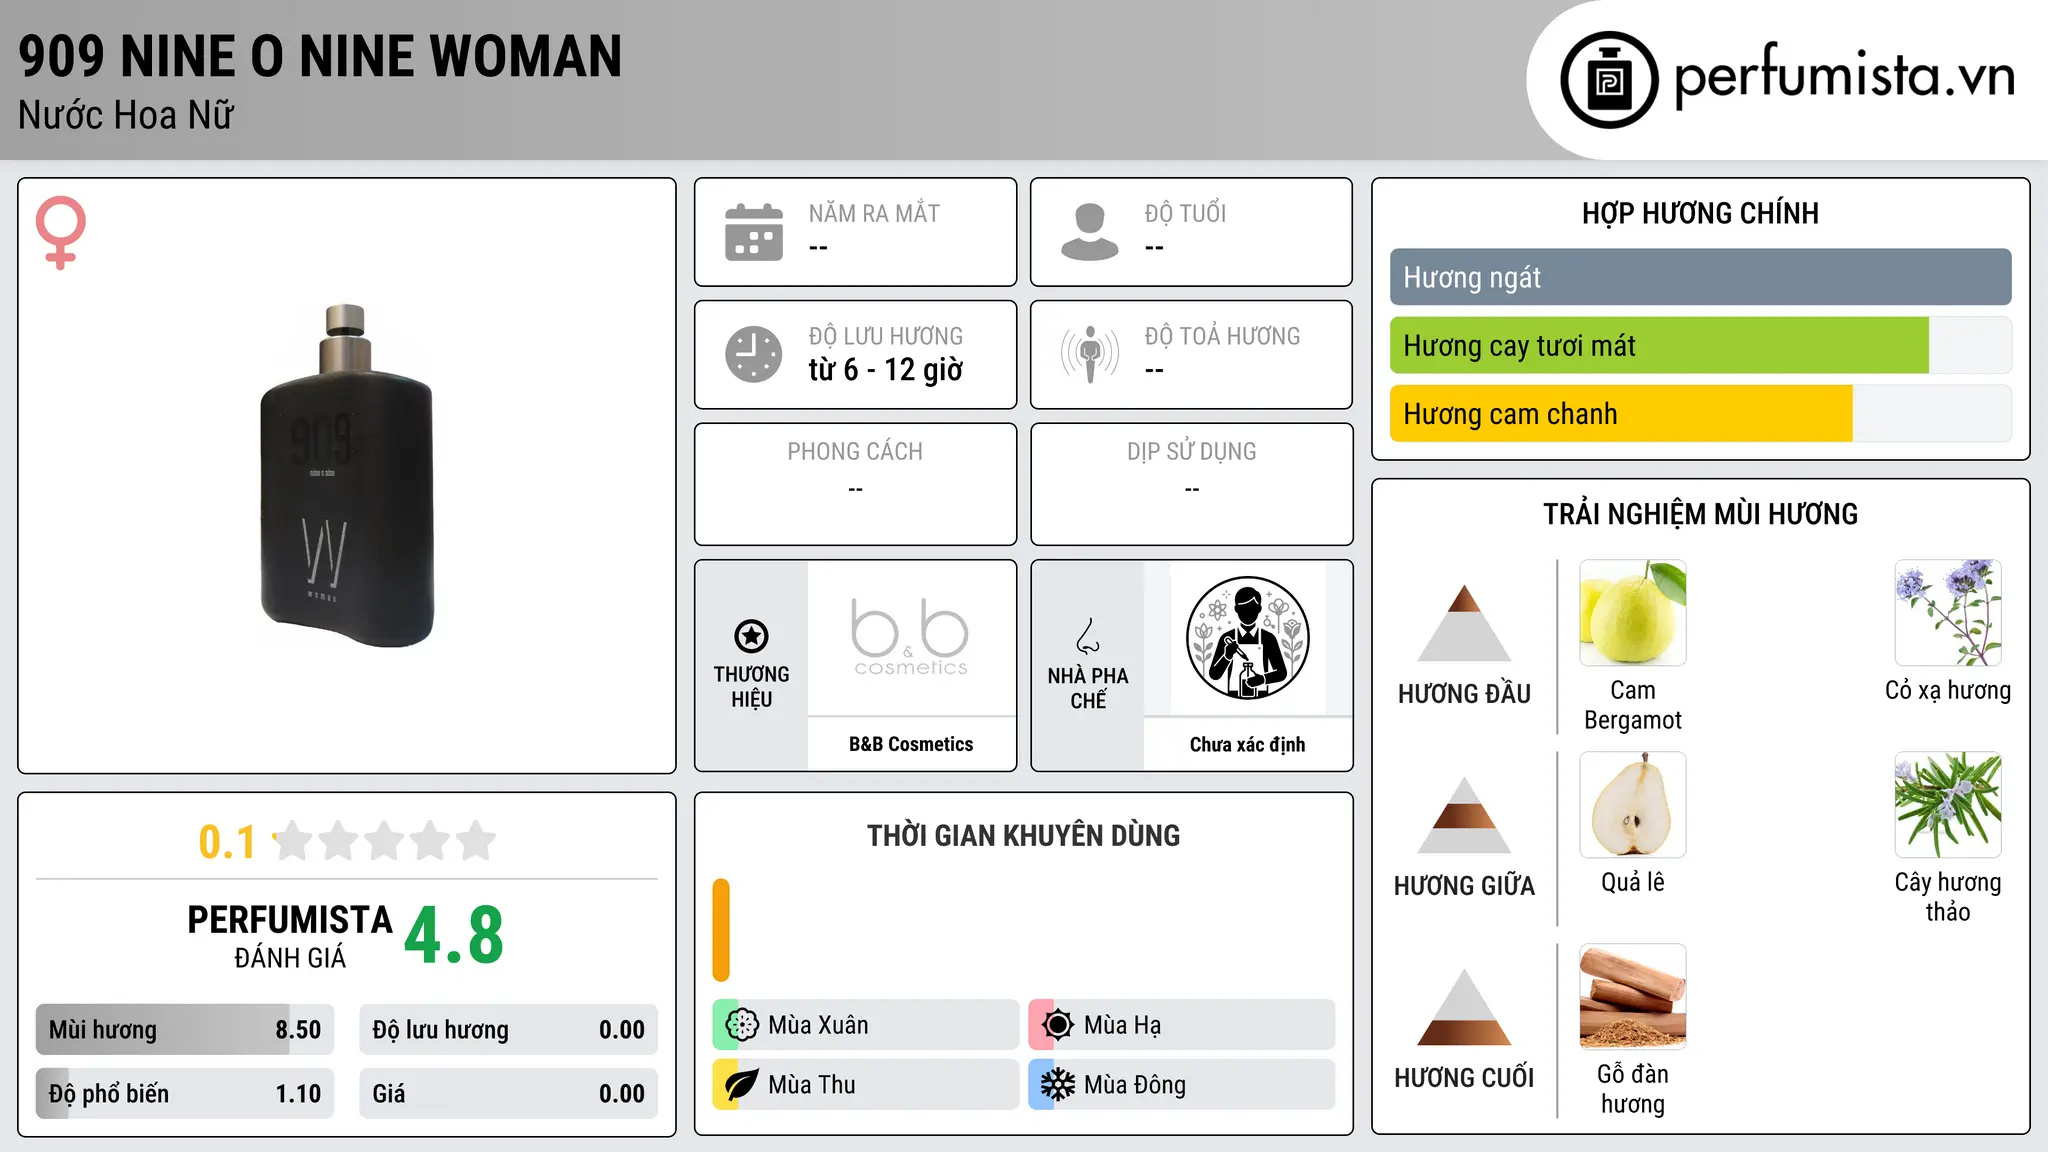Image resolution: width=2048 pixels, height=1152 pixels.
Task: Click the pink female gender symbol
Action: click(61, 233)
